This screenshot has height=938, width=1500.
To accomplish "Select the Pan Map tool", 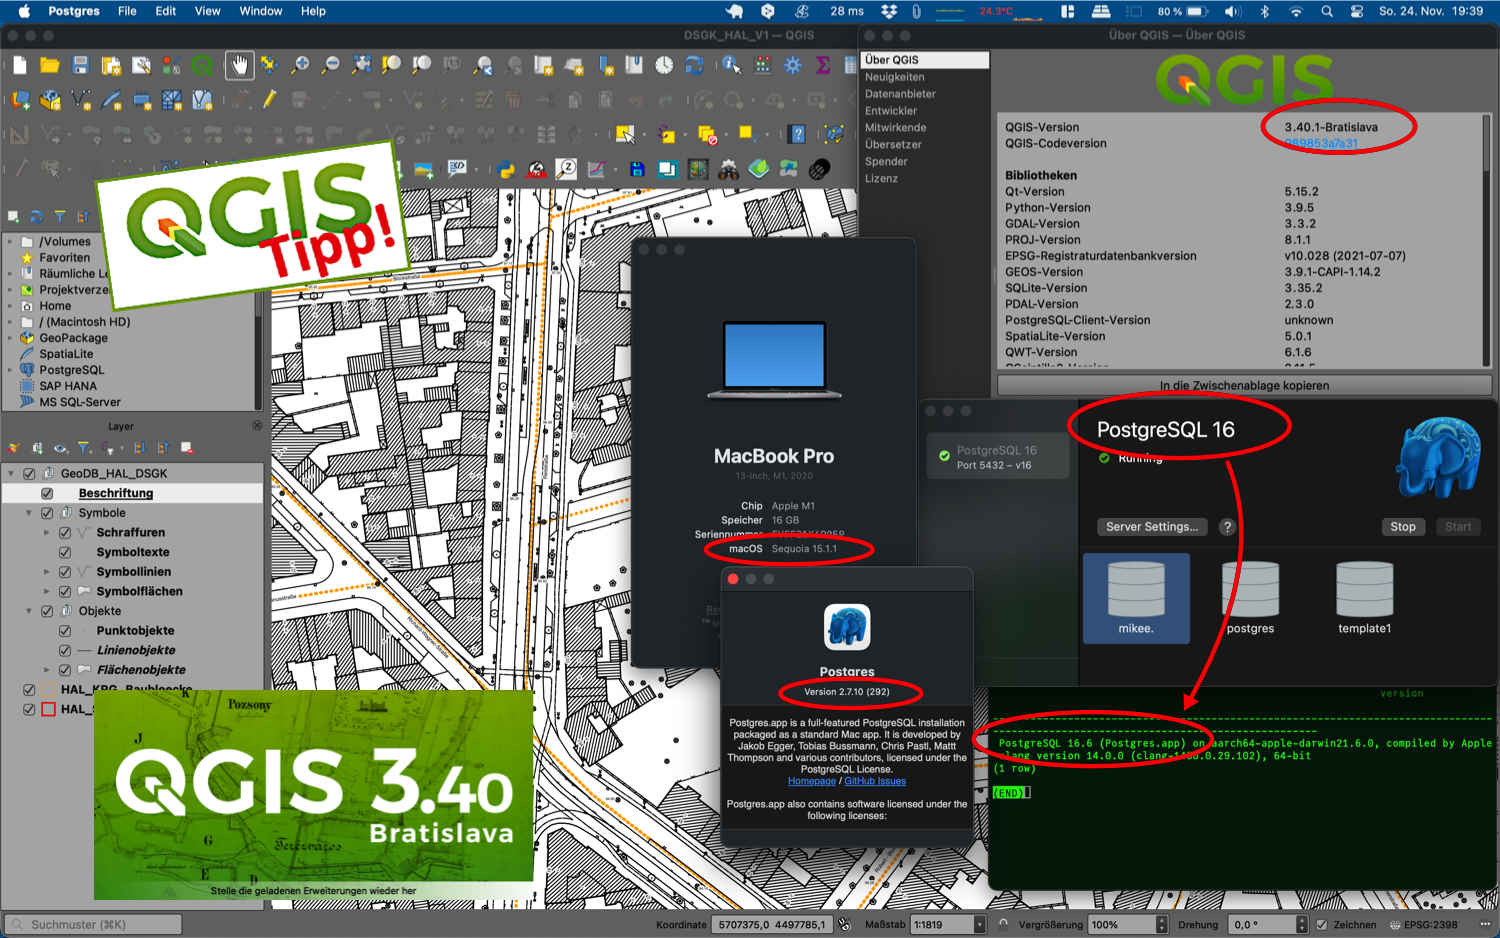I will pos(240,65).
